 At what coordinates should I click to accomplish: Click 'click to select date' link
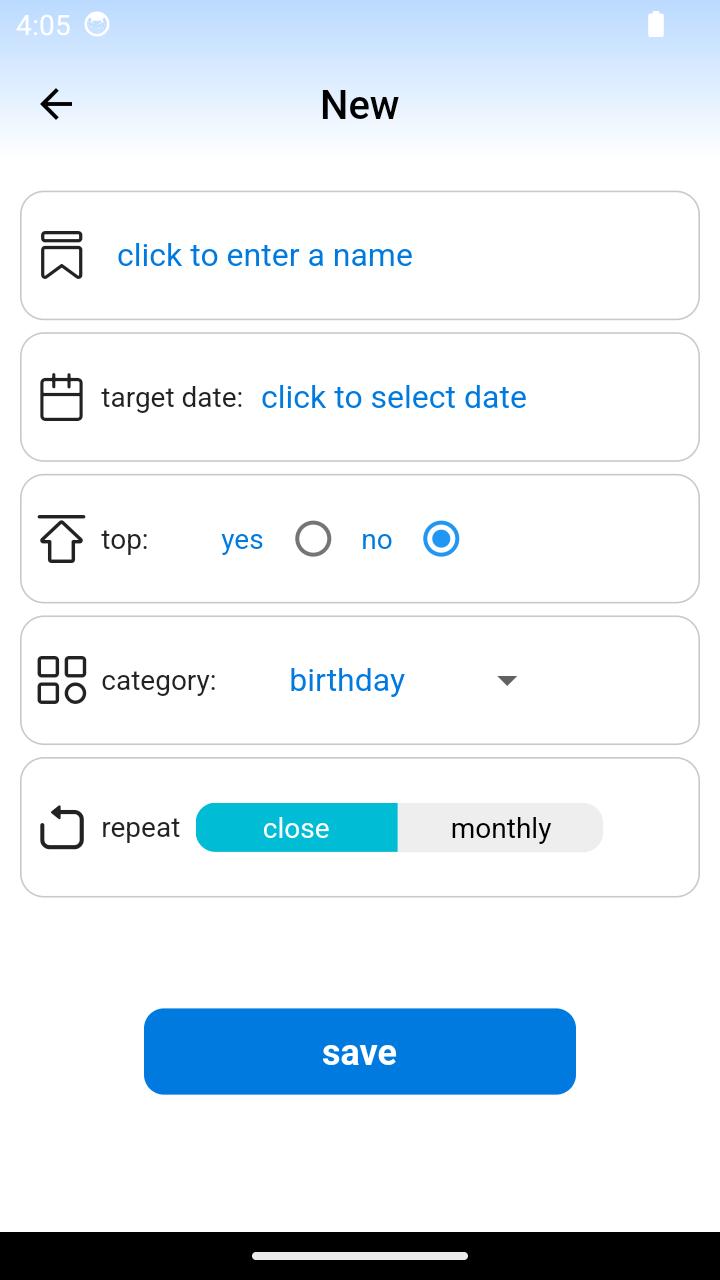(x=394, y=397)
